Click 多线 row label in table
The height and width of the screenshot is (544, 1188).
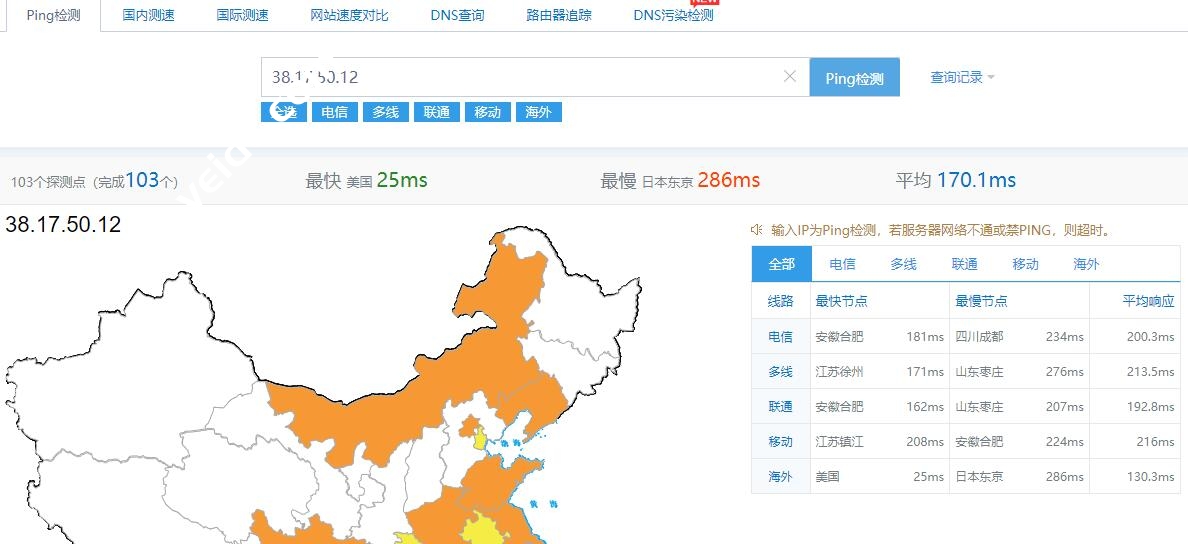click(x=780, y=371)
